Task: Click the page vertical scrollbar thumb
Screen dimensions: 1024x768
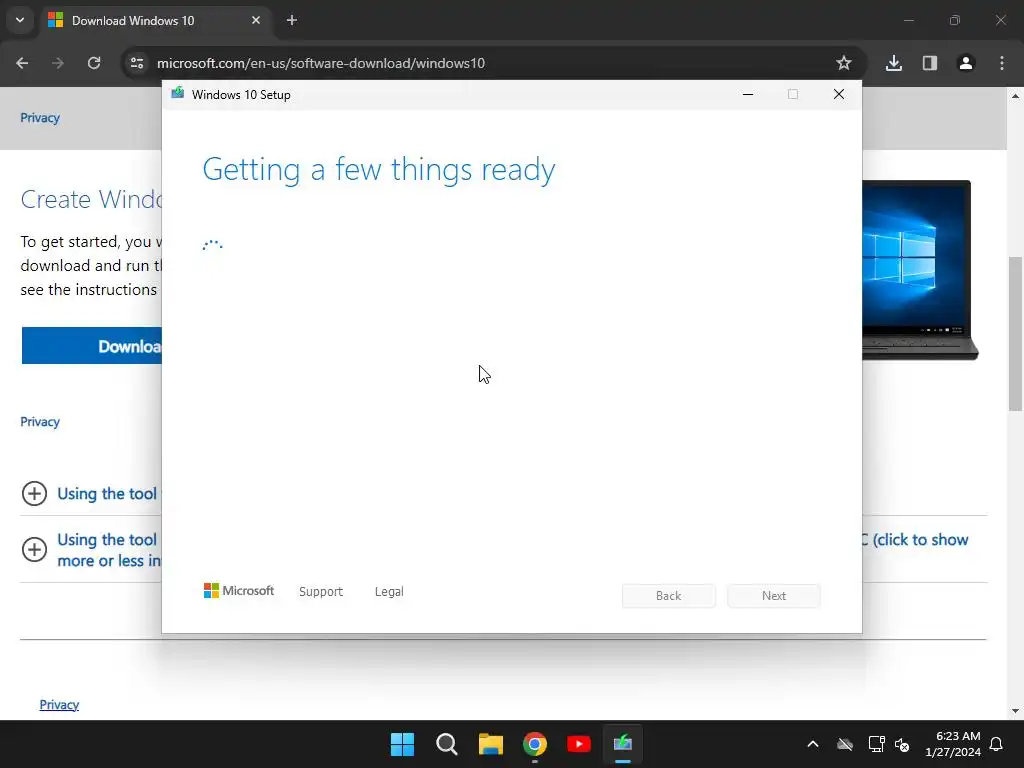Action: (x=1015, y=334)
